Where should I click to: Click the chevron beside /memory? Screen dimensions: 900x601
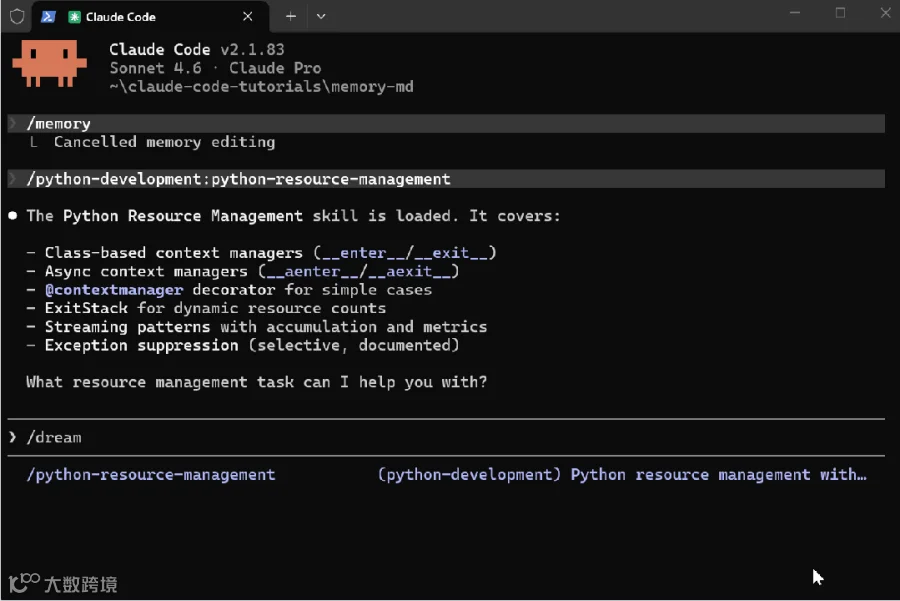(x=12, y=123)
